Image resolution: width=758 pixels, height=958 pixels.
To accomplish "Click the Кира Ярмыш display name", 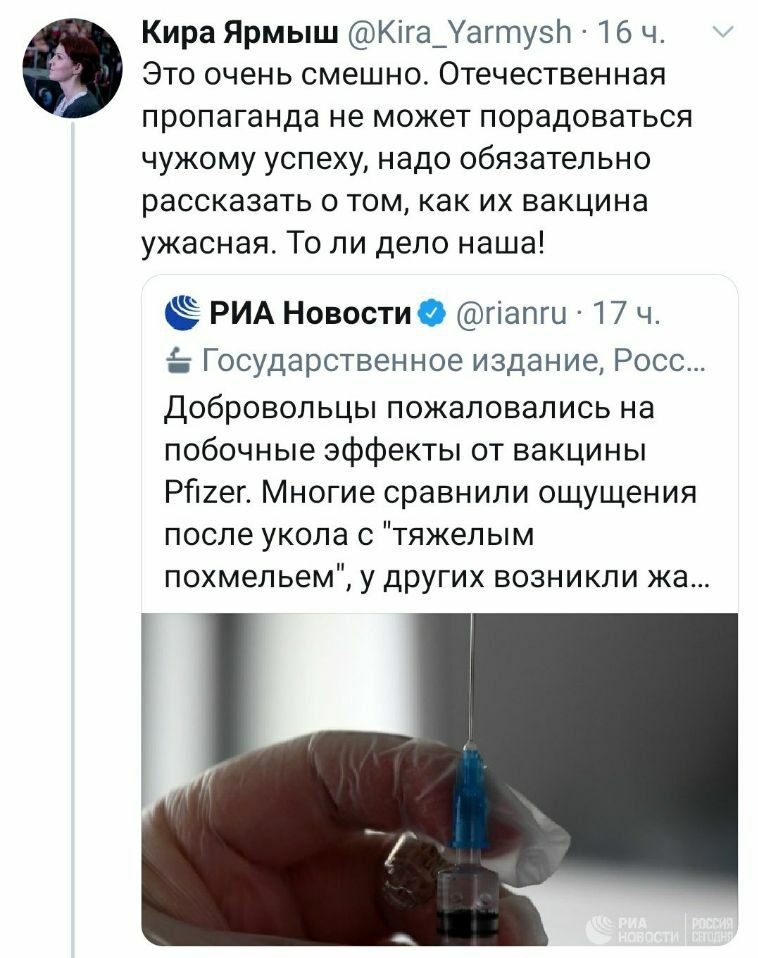I will coord(239,32).
